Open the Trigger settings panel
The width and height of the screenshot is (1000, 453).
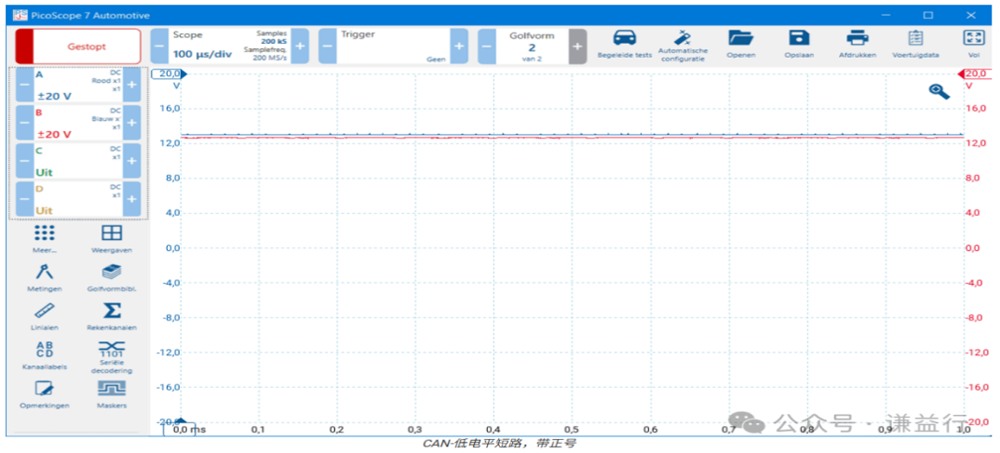(392, 46)
